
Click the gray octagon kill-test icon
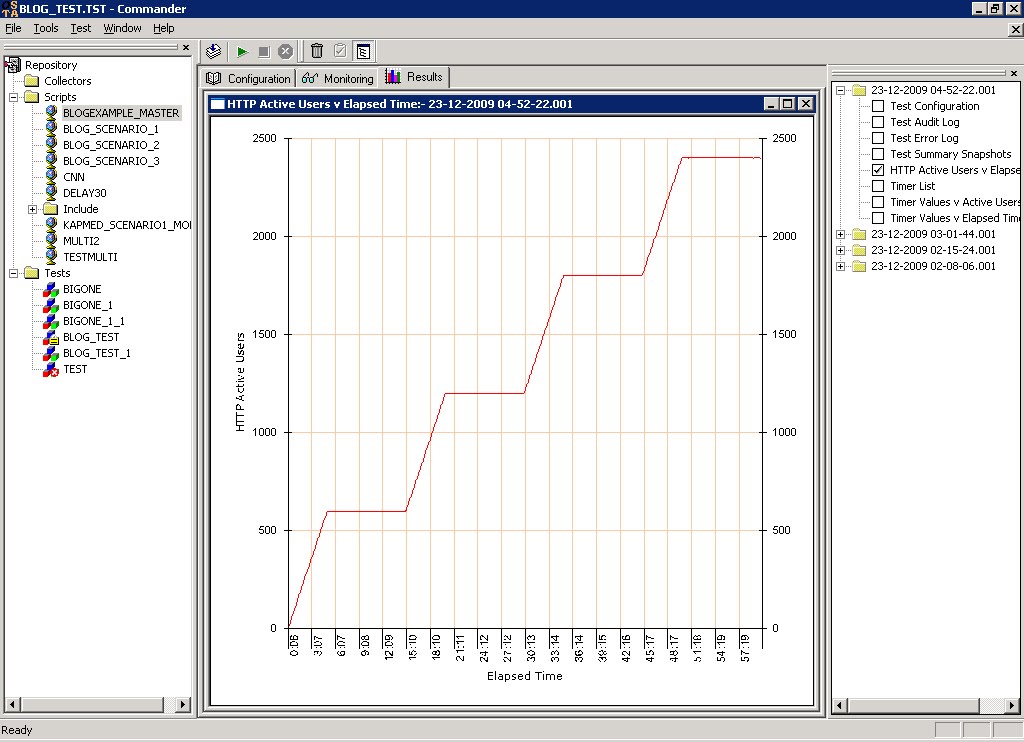point(285,52)
